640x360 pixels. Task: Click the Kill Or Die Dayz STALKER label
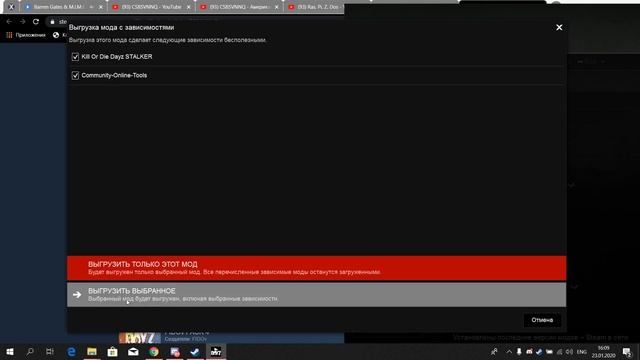coord(117,57)
